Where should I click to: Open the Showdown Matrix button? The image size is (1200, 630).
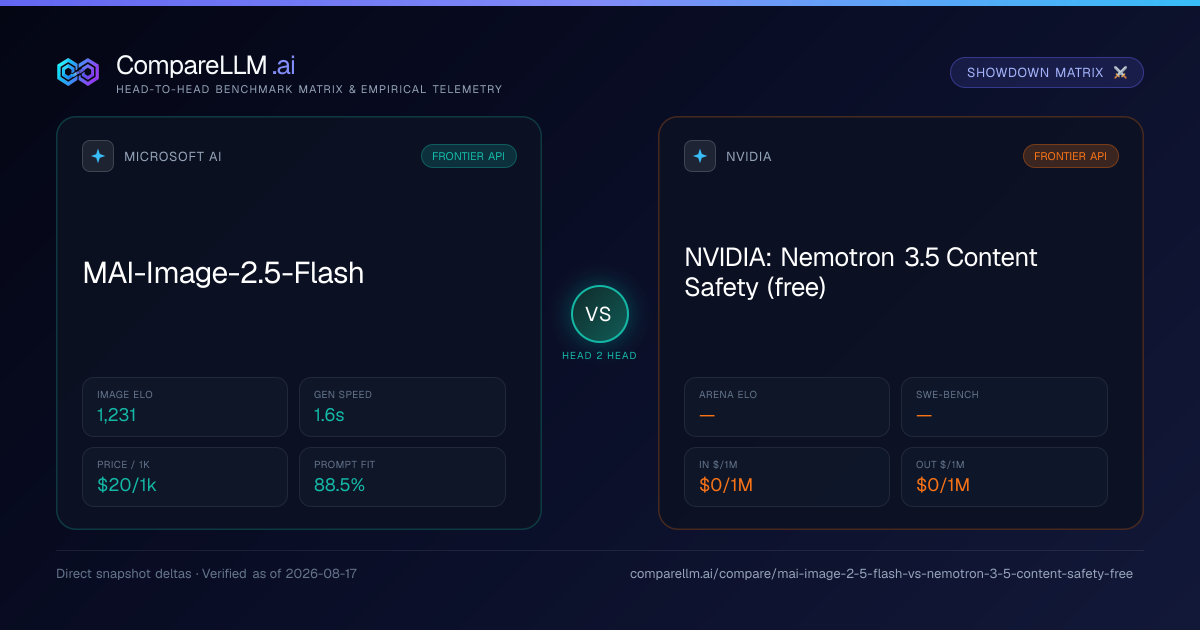[1046, 73]
